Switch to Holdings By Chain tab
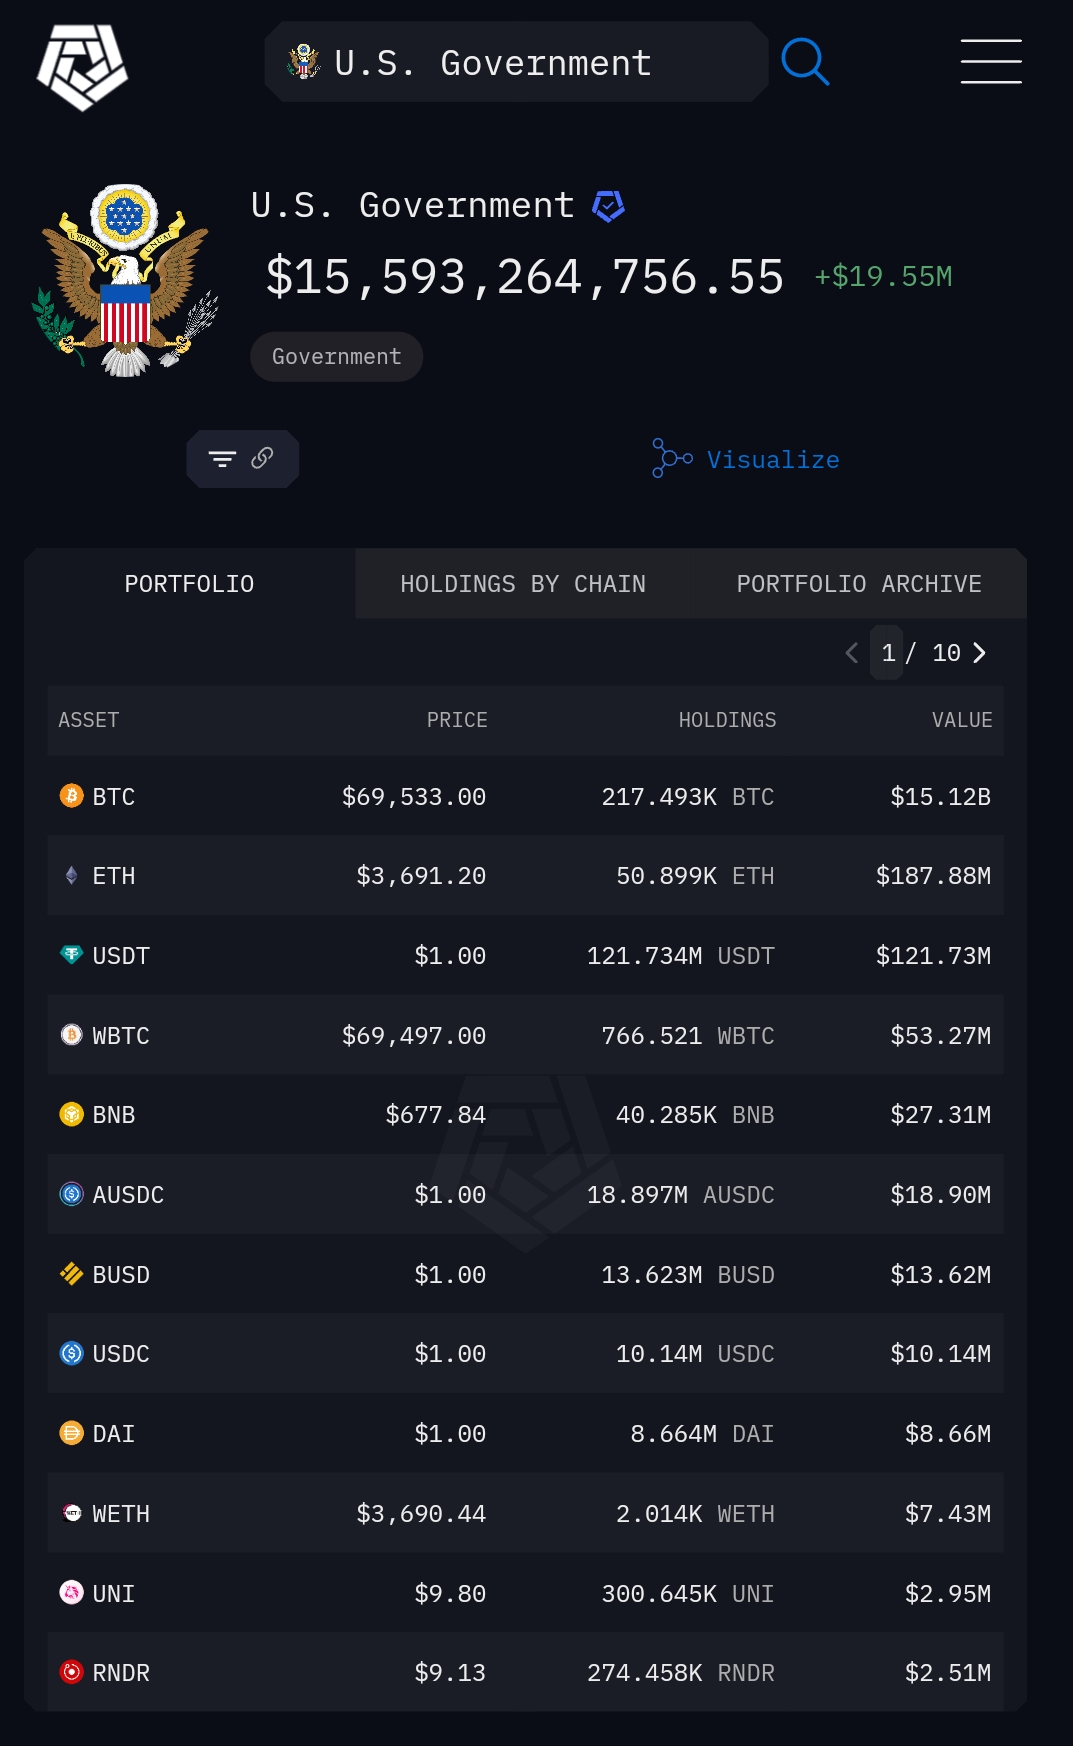Image resolution: width=1073 pixels, height=1746 pixels. tap(523, 584)
